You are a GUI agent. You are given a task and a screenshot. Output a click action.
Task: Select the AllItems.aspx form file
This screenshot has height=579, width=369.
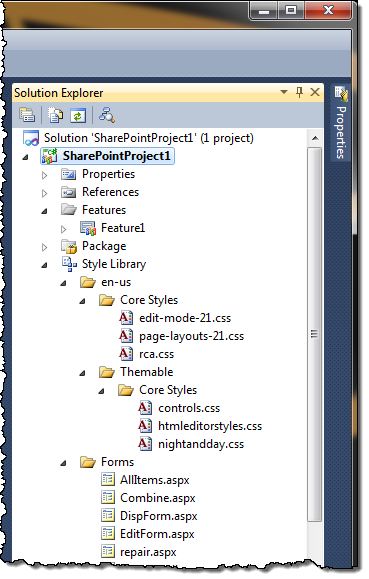(x=155, y=480)
